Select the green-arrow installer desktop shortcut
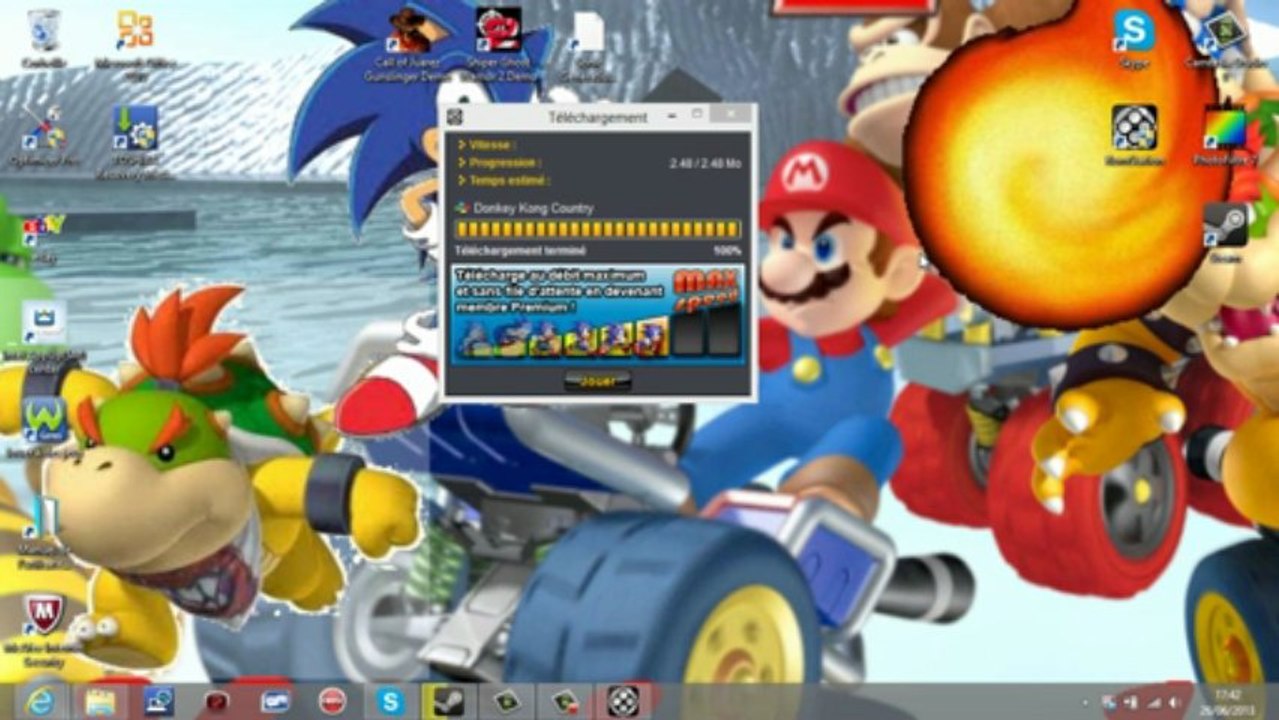This screenshot has width=1279, height=720. (135, 140)
